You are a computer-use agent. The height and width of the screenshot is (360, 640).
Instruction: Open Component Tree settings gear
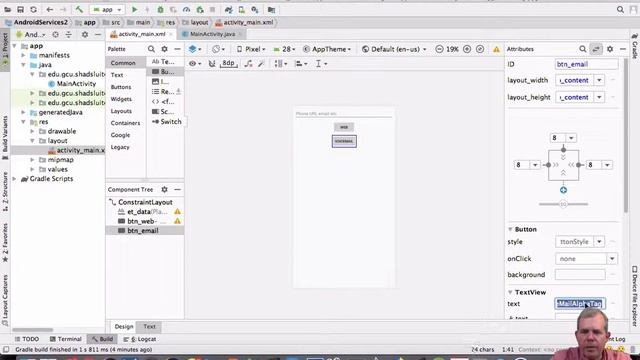164,189
